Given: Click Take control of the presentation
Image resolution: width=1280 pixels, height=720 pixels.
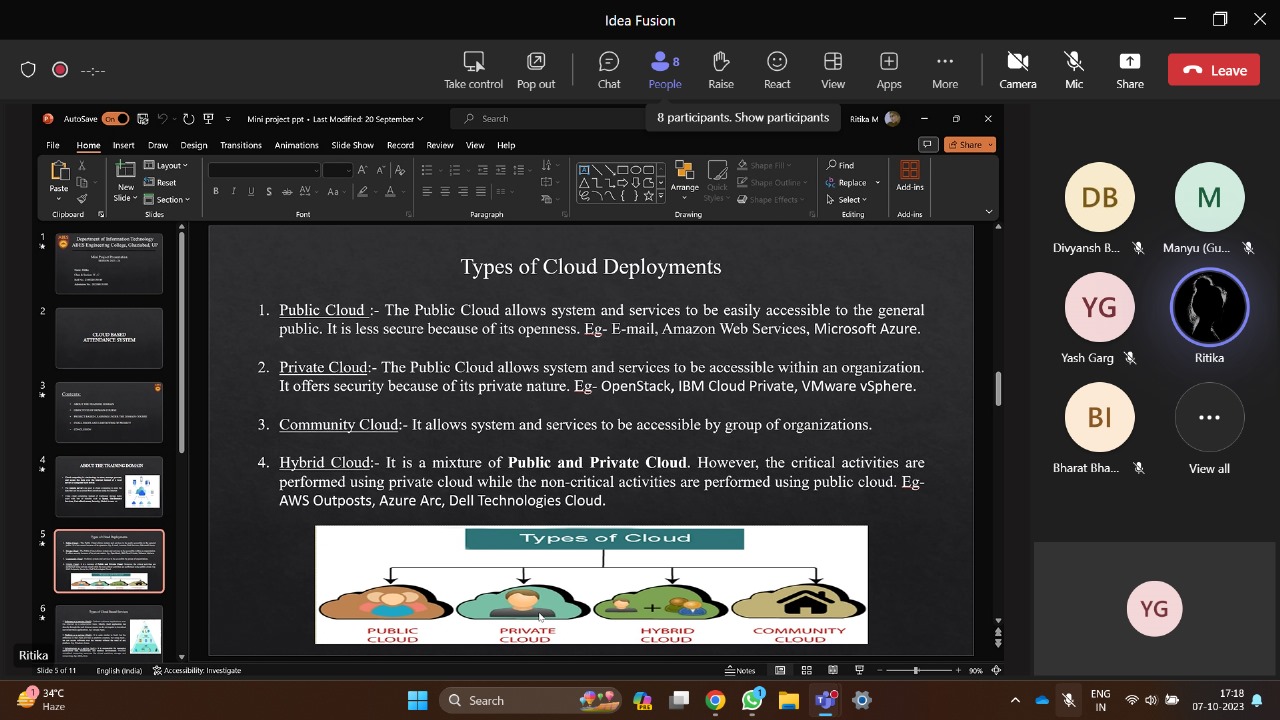Looking at the screenshot, I should point(473,70).
